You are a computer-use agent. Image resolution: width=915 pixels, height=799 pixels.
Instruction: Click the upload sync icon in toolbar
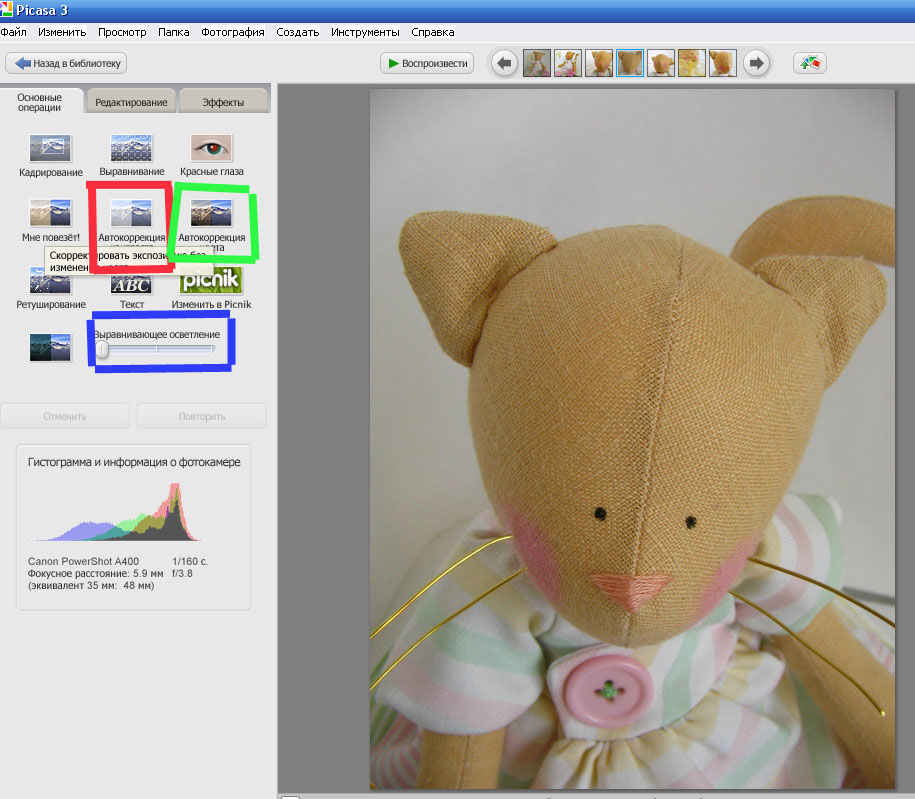click(809, 63)
